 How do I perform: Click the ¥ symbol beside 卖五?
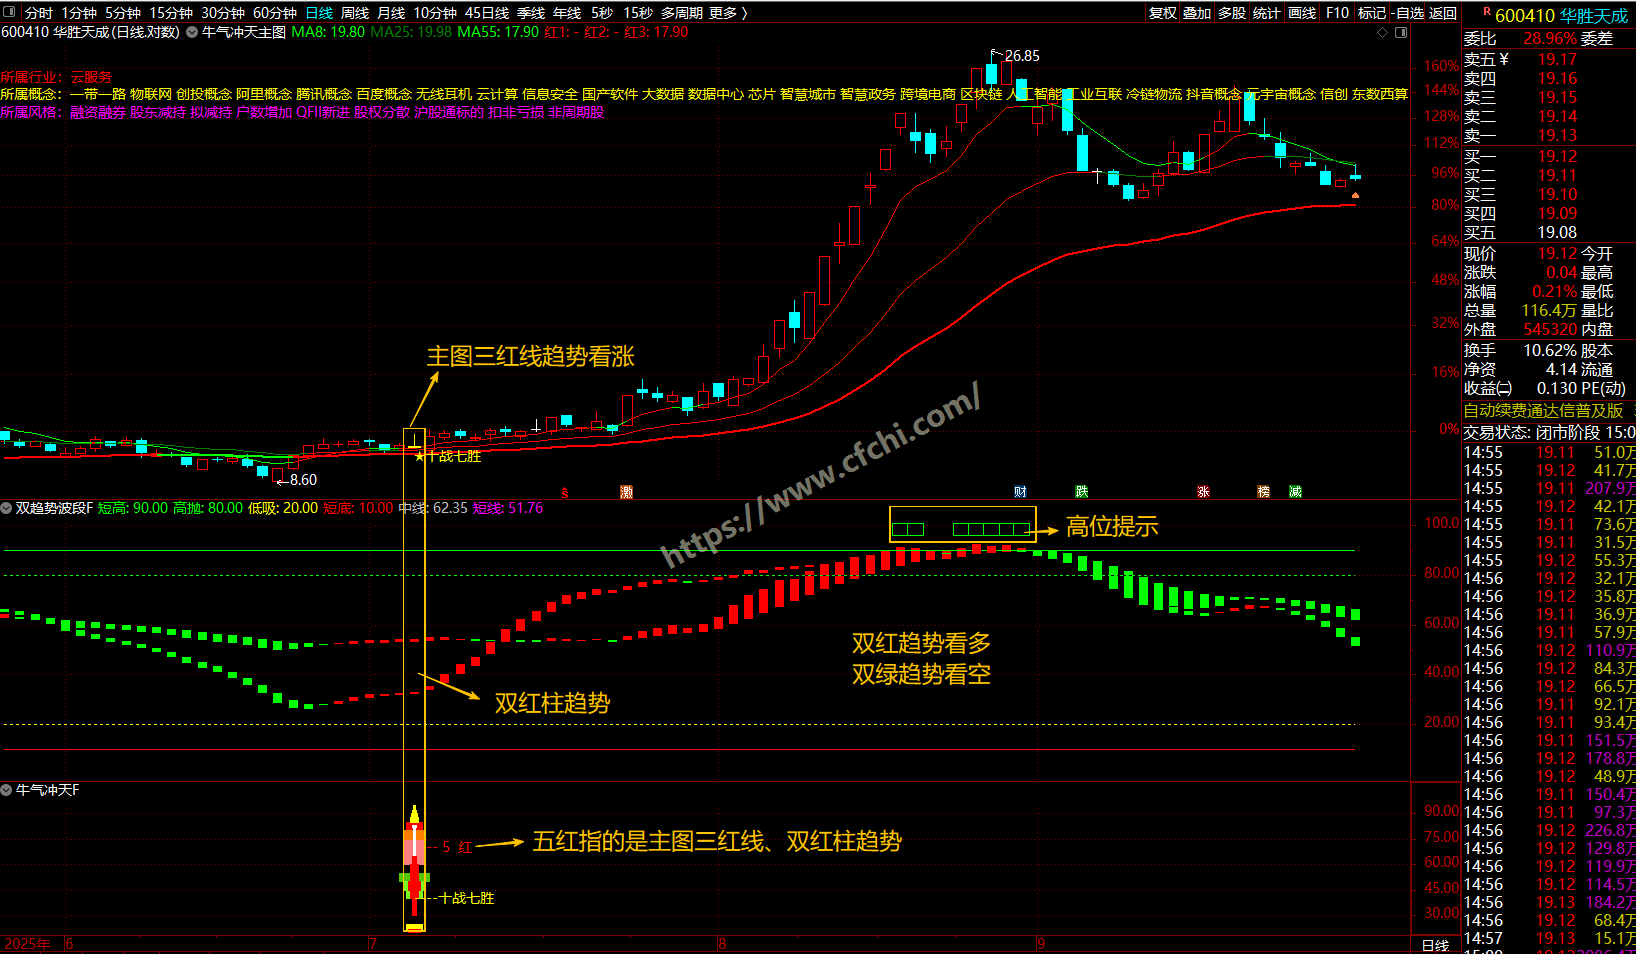tap(1504, 59)
